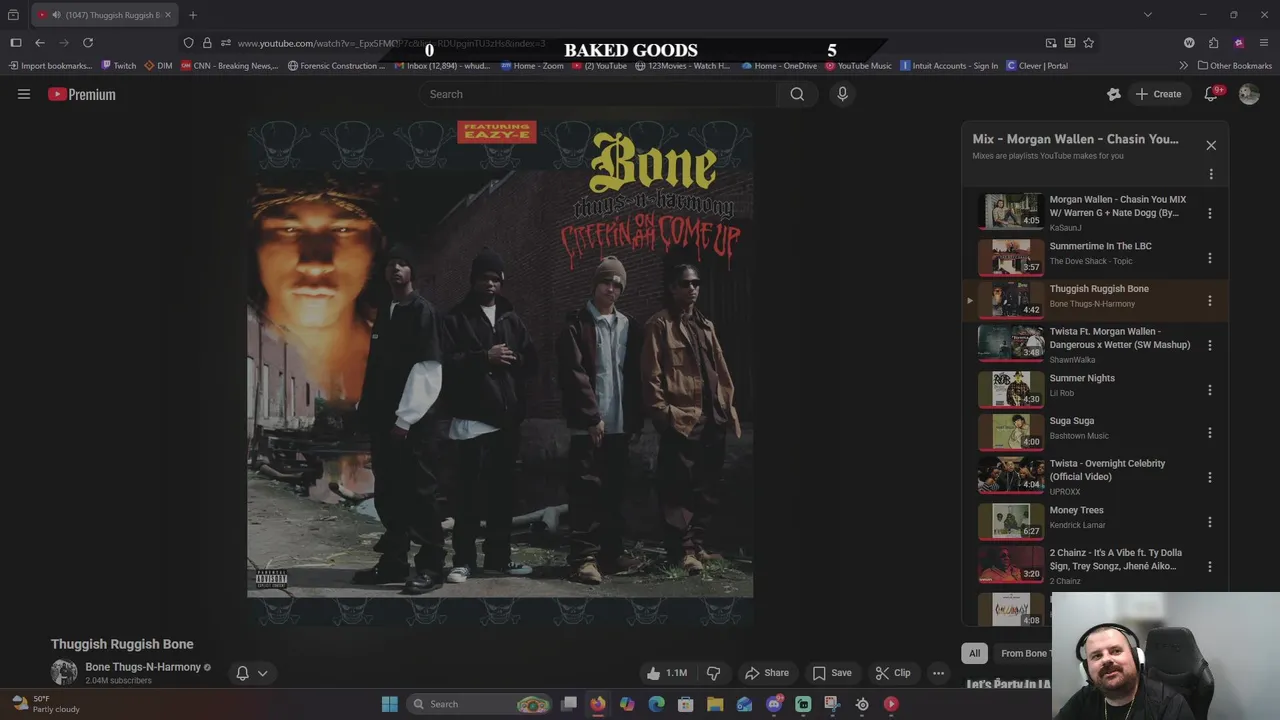Click the Windows taskbar Search box
1280x720 pixels.
pyautogui.click(x=480, y=704)
